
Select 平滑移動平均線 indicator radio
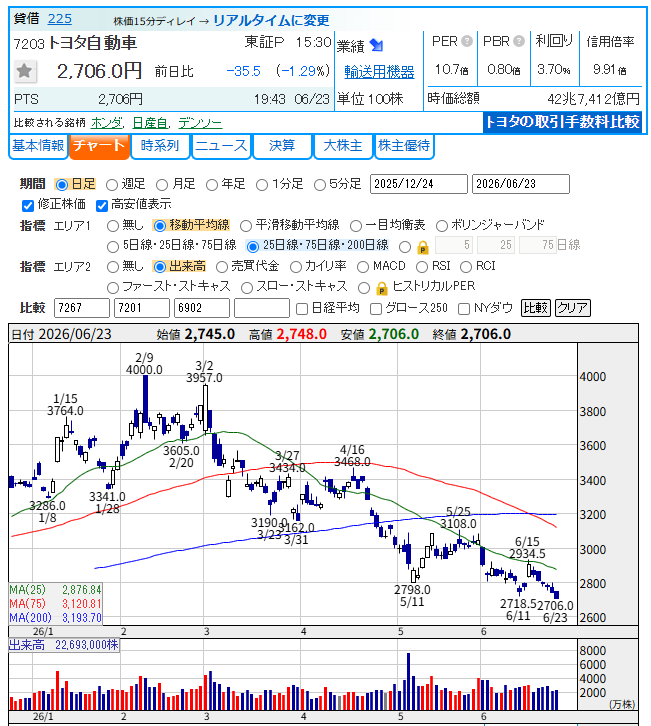(x=245, y=226)
